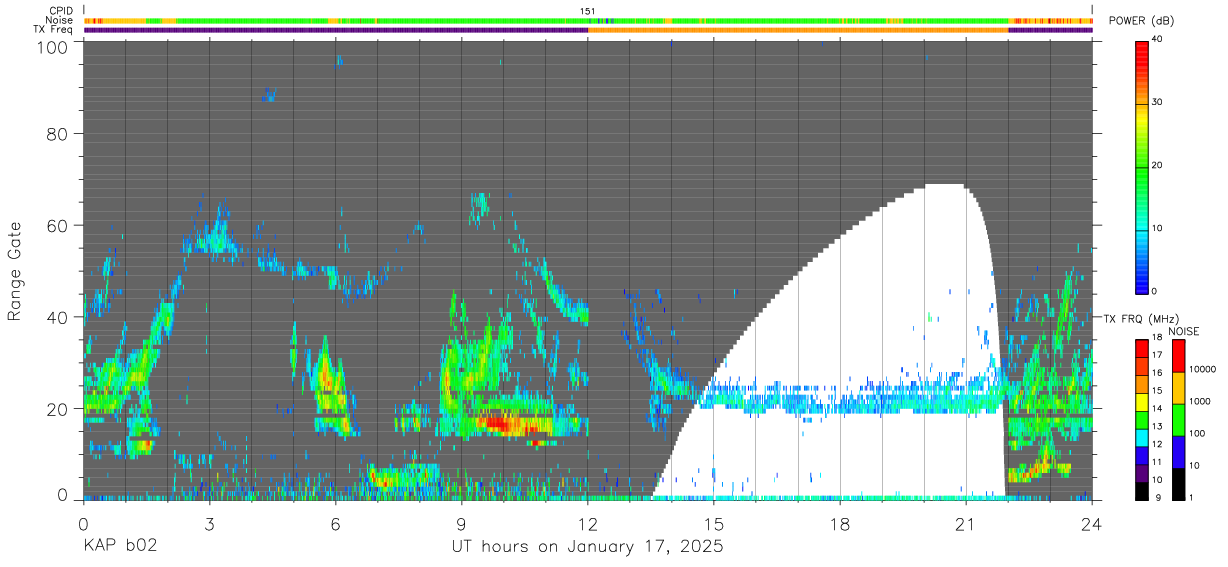Click the '60' range gate axis label

(57, 226)
